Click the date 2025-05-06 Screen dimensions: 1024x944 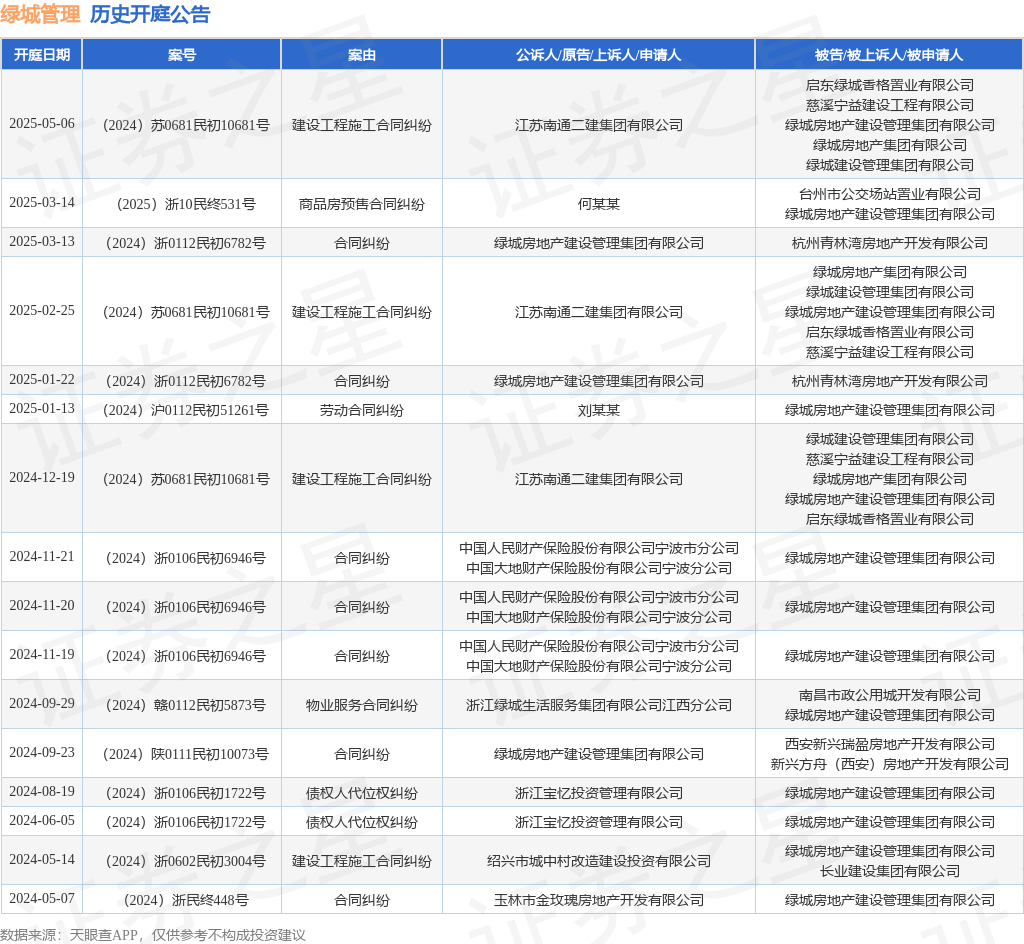pyautogui.click(x=42, y=123)
